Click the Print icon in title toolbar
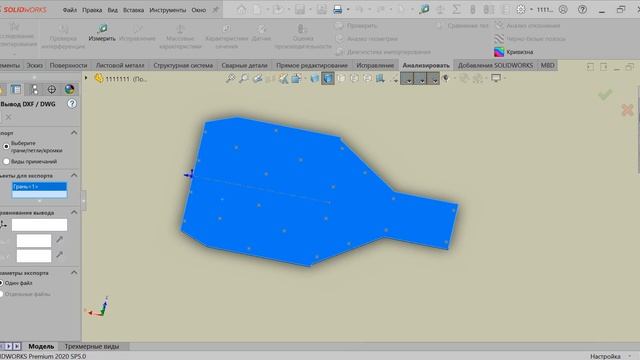 (x=337, y=9)
